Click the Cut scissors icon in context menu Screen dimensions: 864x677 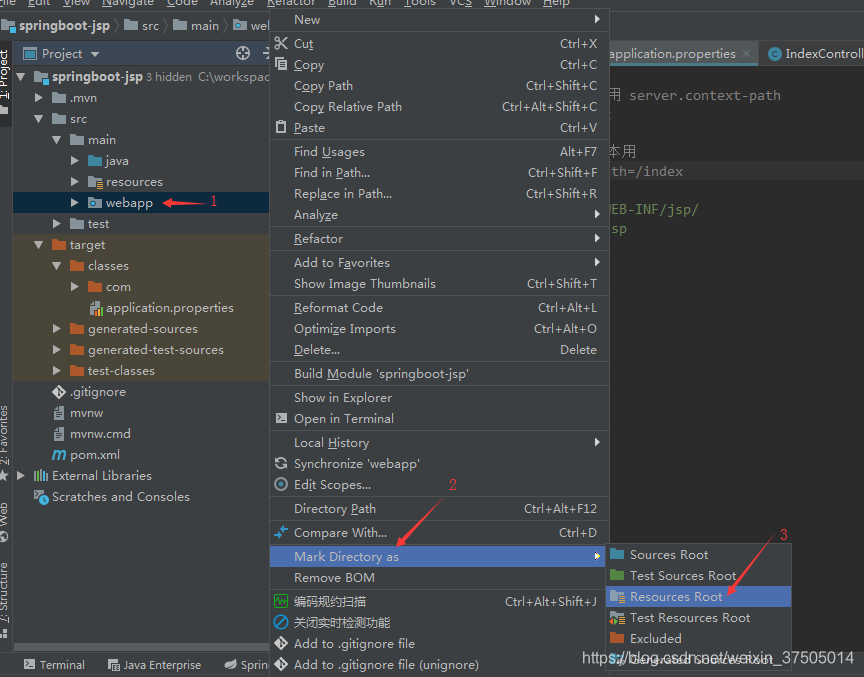pyautogui.click(x=281, y=43)
